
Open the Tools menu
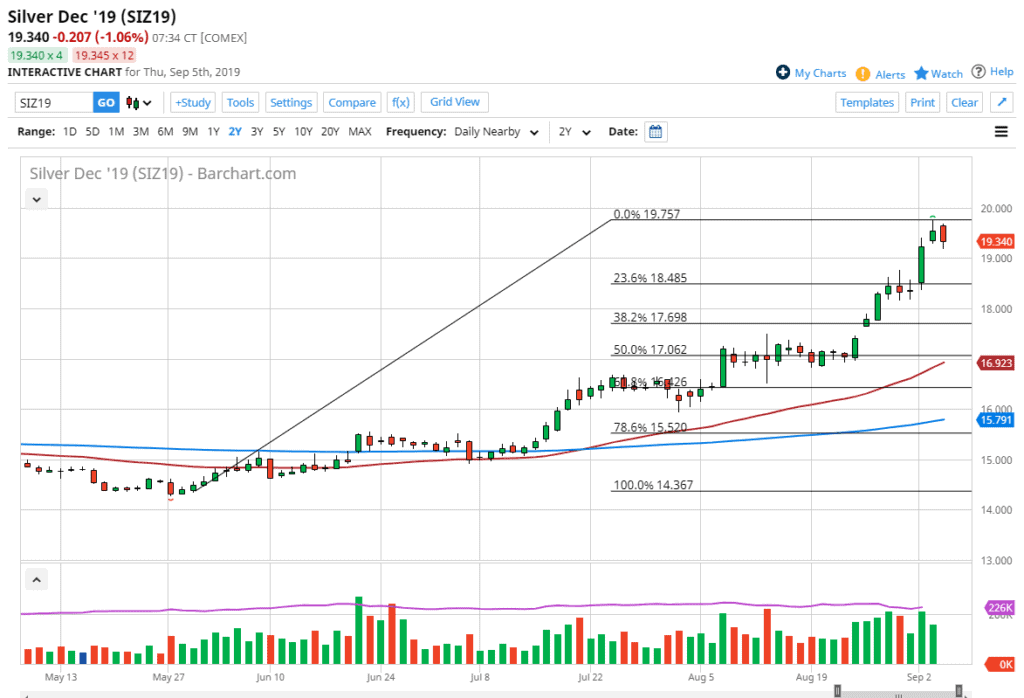[x=240, y=102]
